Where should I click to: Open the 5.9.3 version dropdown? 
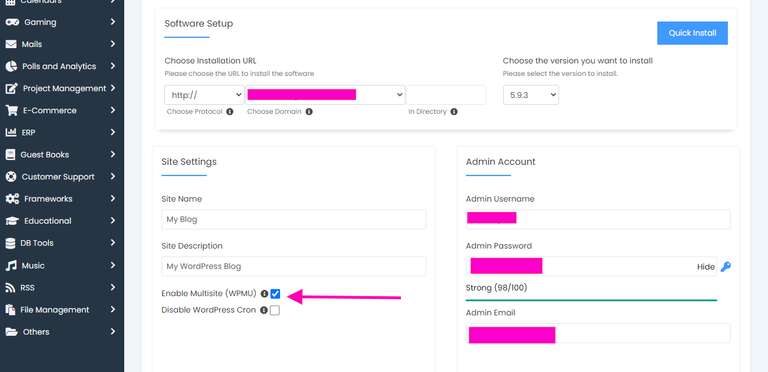point(531,95)
